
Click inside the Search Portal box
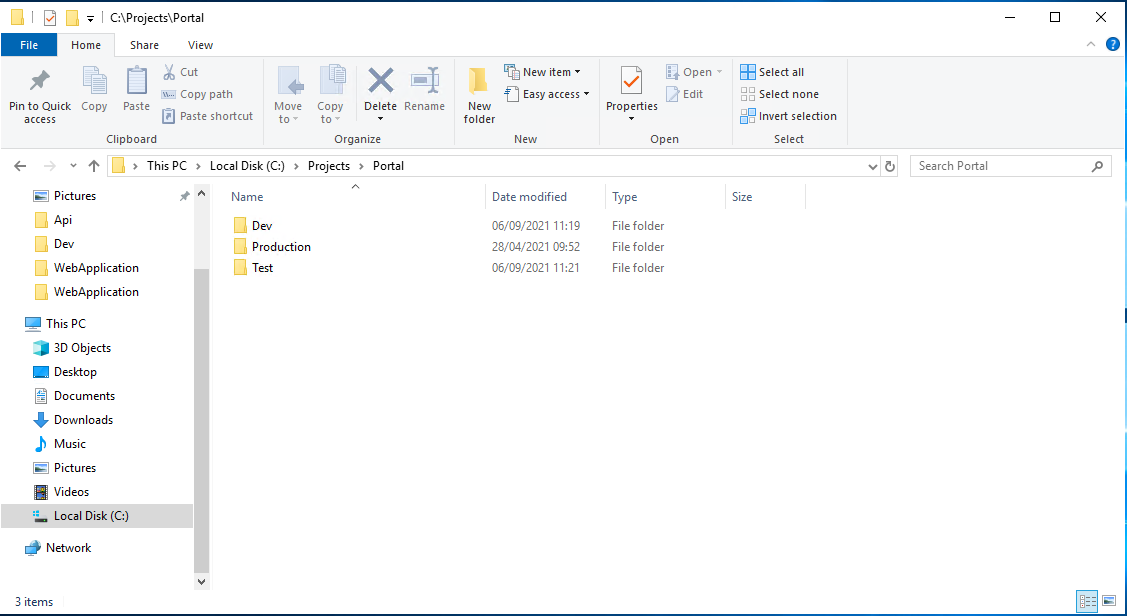pos(1000,165)
